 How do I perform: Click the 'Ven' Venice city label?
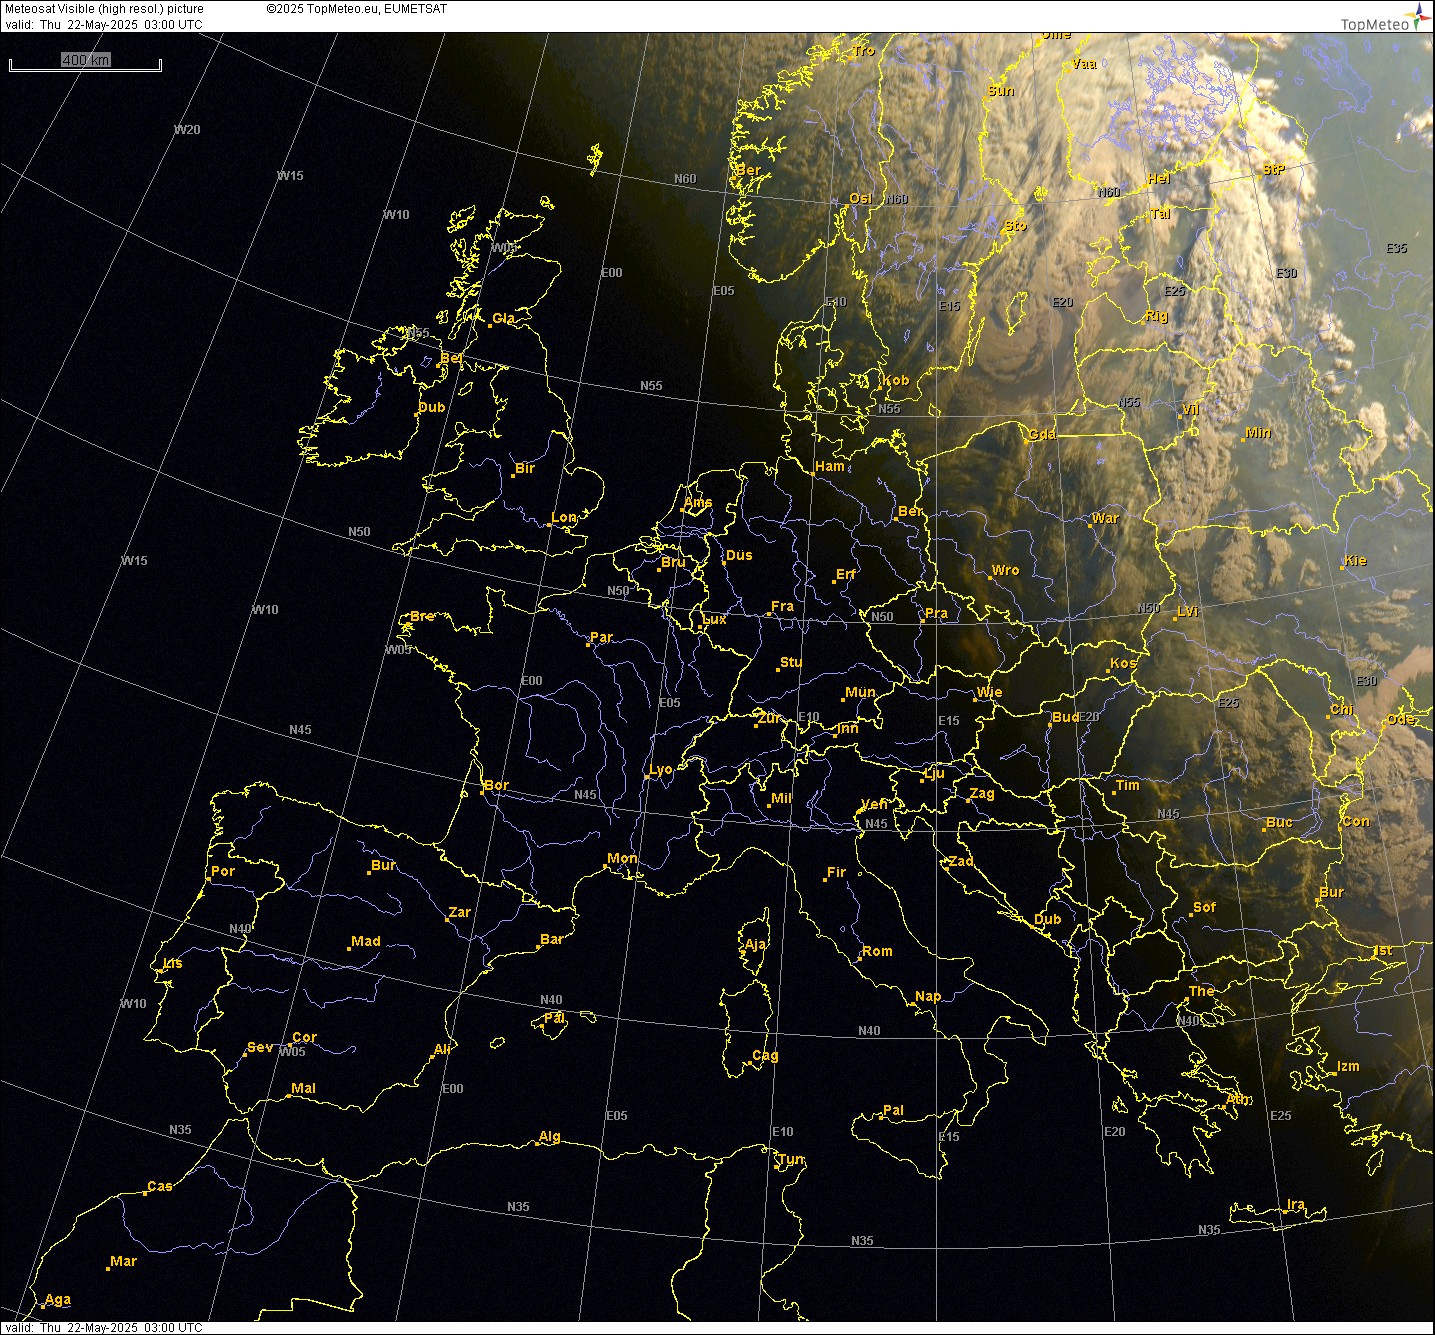[874, 804]
